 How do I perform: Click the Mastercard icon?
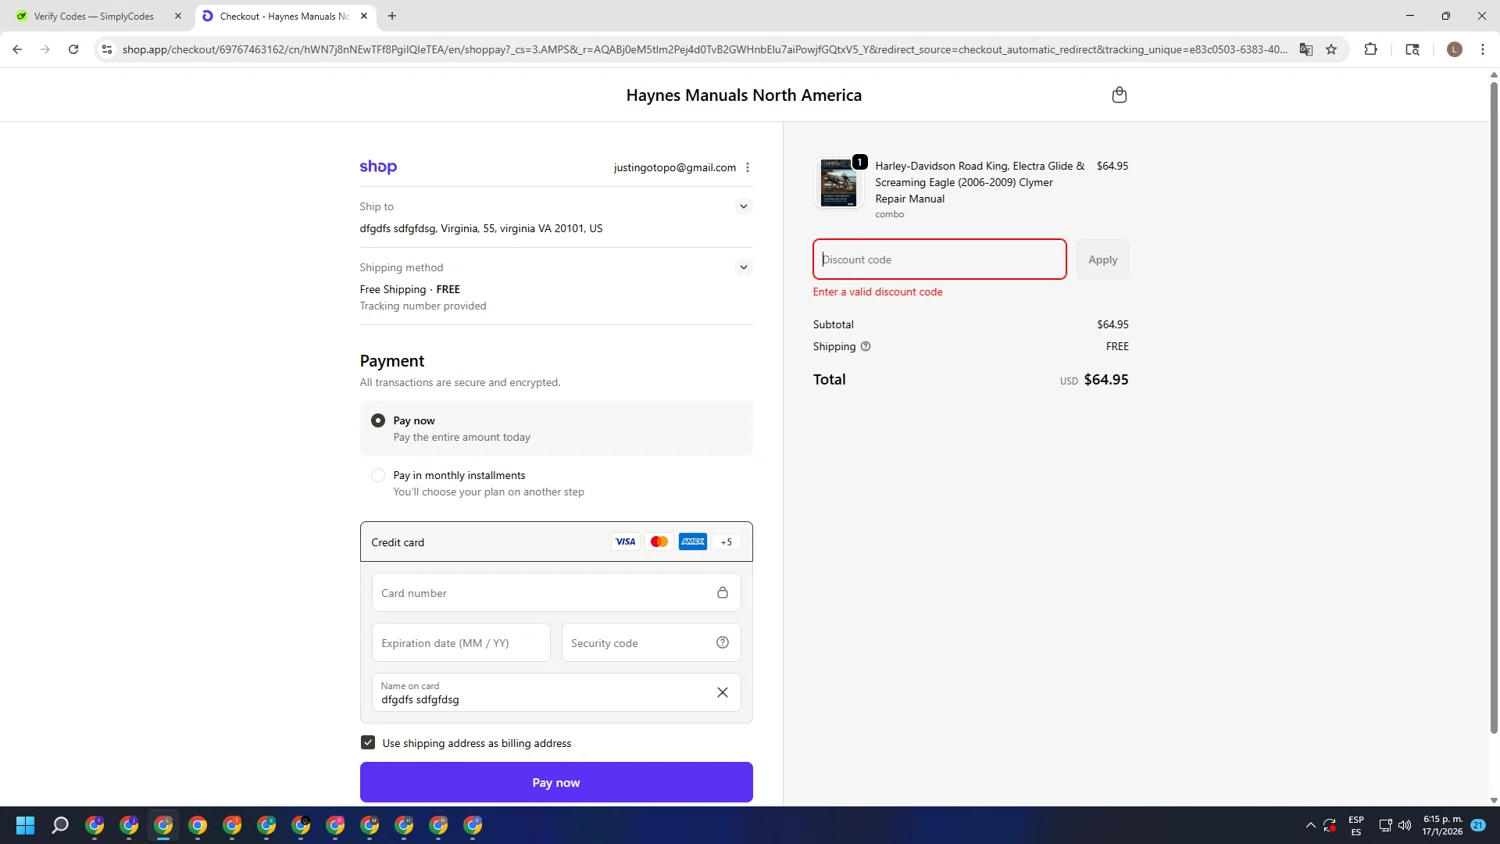[x=659, y=542]
